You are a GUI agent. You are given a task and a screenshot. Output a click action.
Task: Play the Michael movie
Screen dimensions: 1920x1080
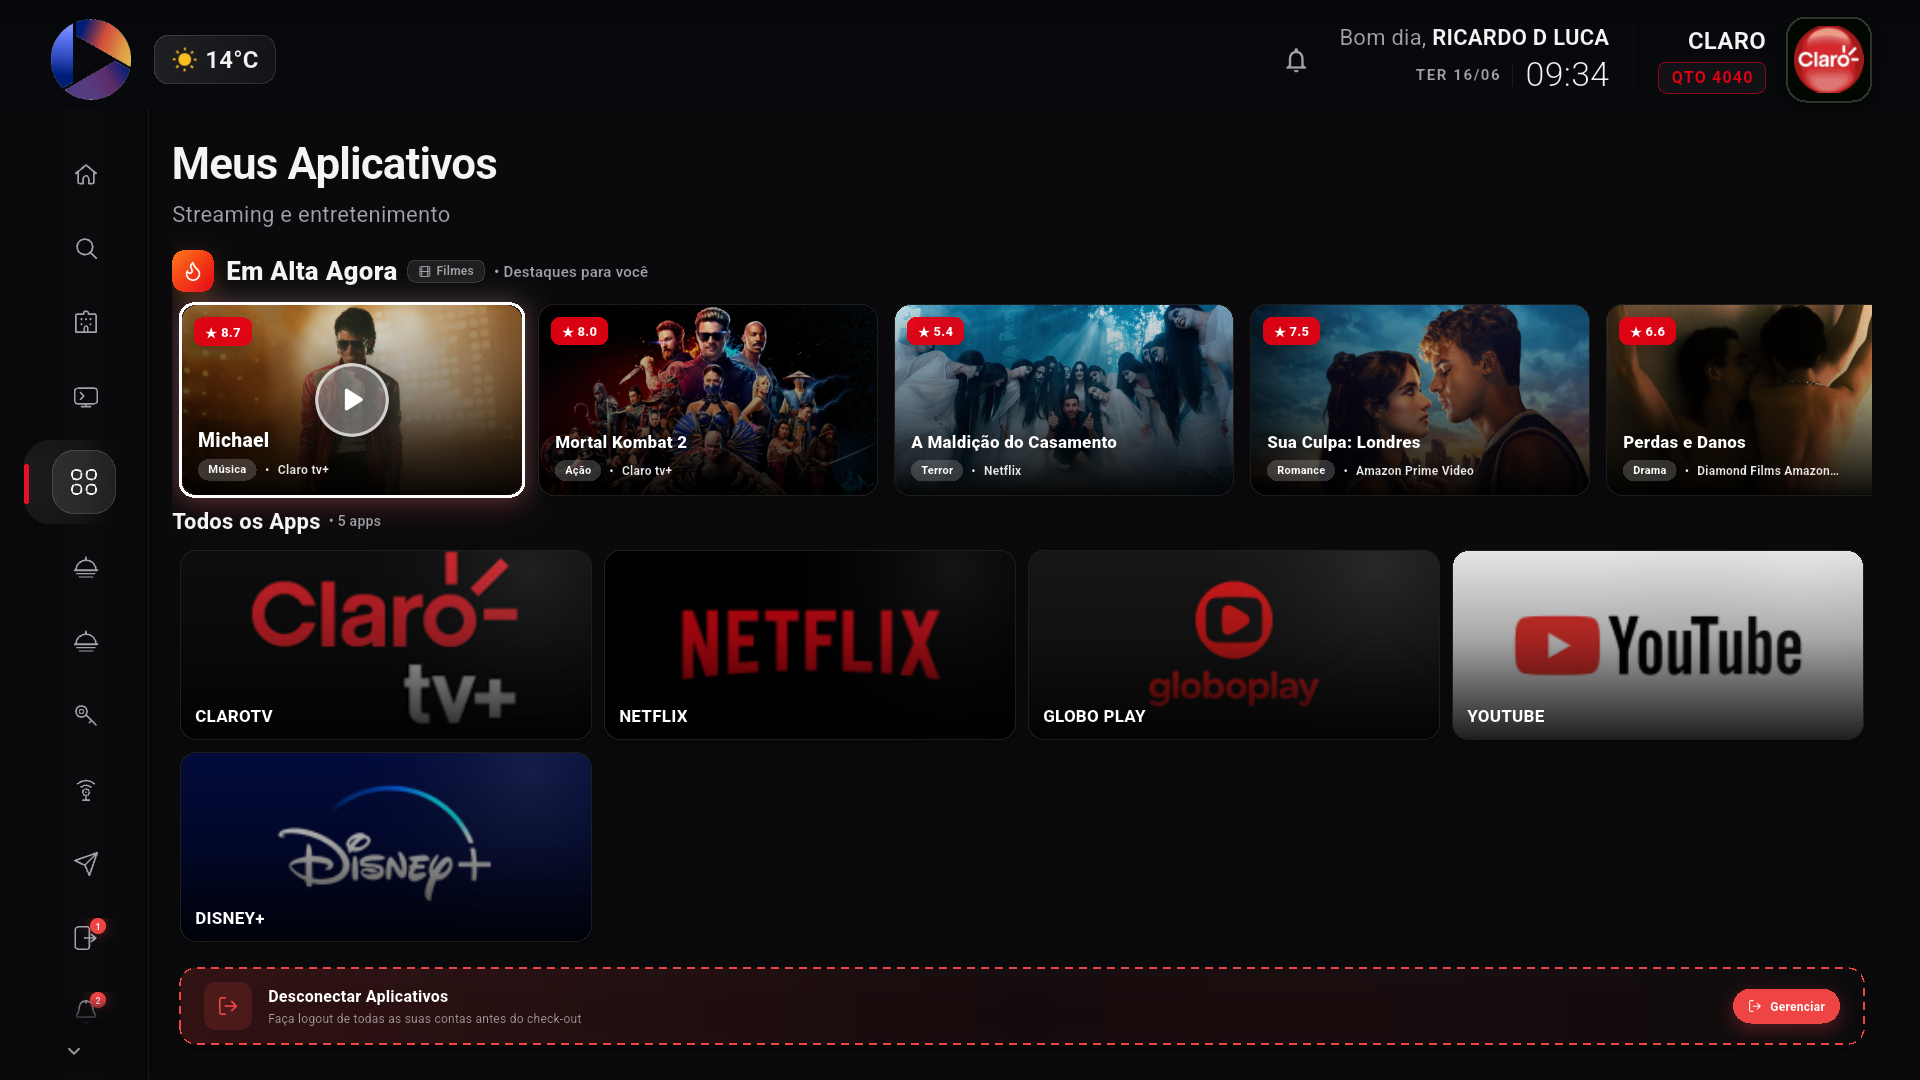(x=352, y=400)
